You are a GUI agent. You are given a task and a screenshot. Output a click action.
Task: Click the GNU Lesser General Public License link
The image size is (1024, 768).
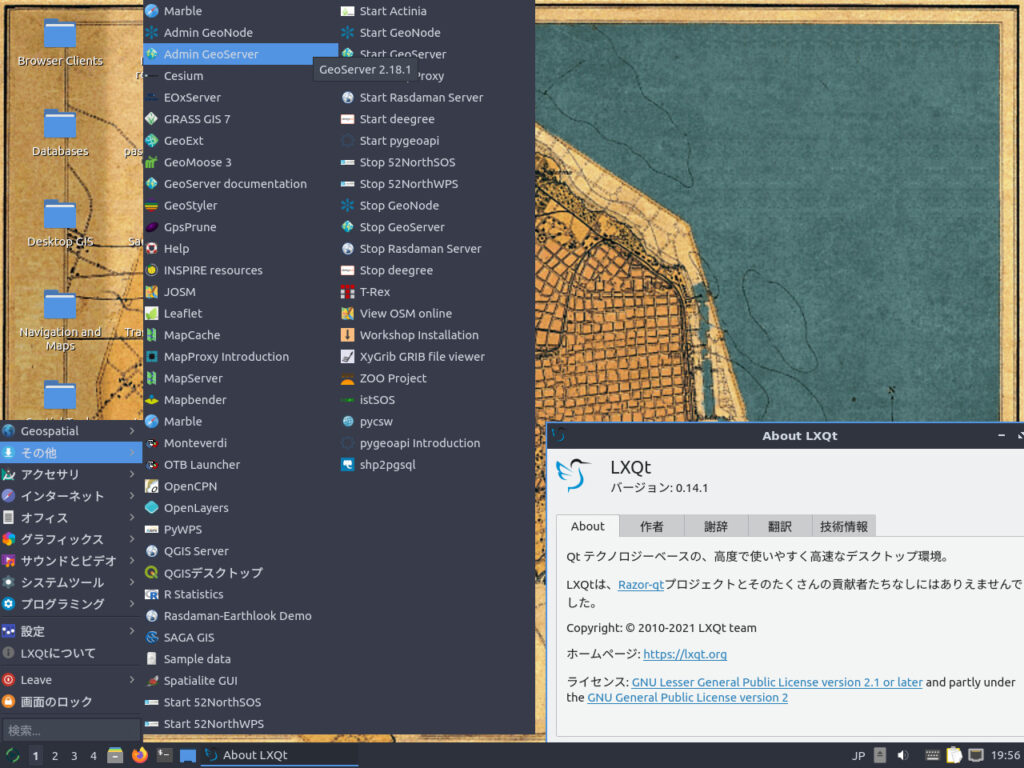(775, 682)
